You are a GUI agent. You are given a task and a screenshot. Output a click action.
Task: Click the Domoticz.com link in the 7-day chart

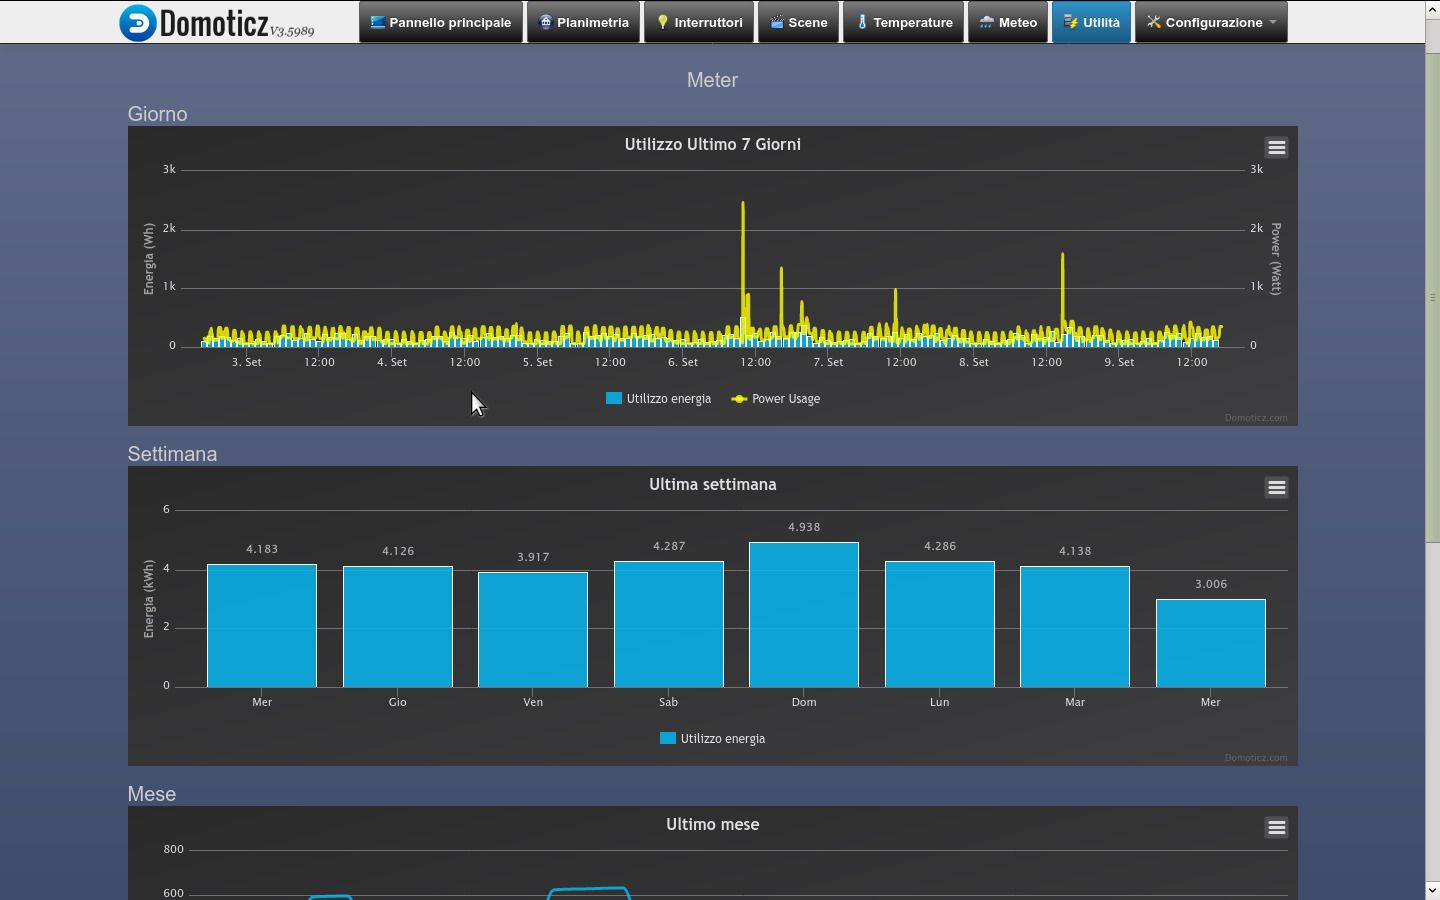1255,417
